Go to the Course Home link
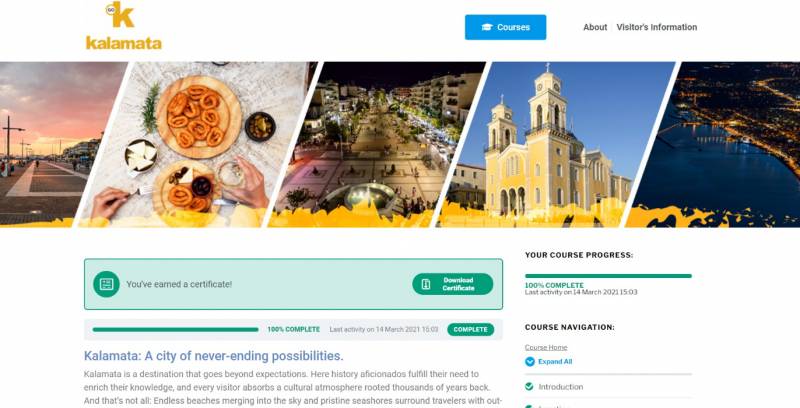The image size is (800, 408). pyautogui.click(x=546, y=347)
